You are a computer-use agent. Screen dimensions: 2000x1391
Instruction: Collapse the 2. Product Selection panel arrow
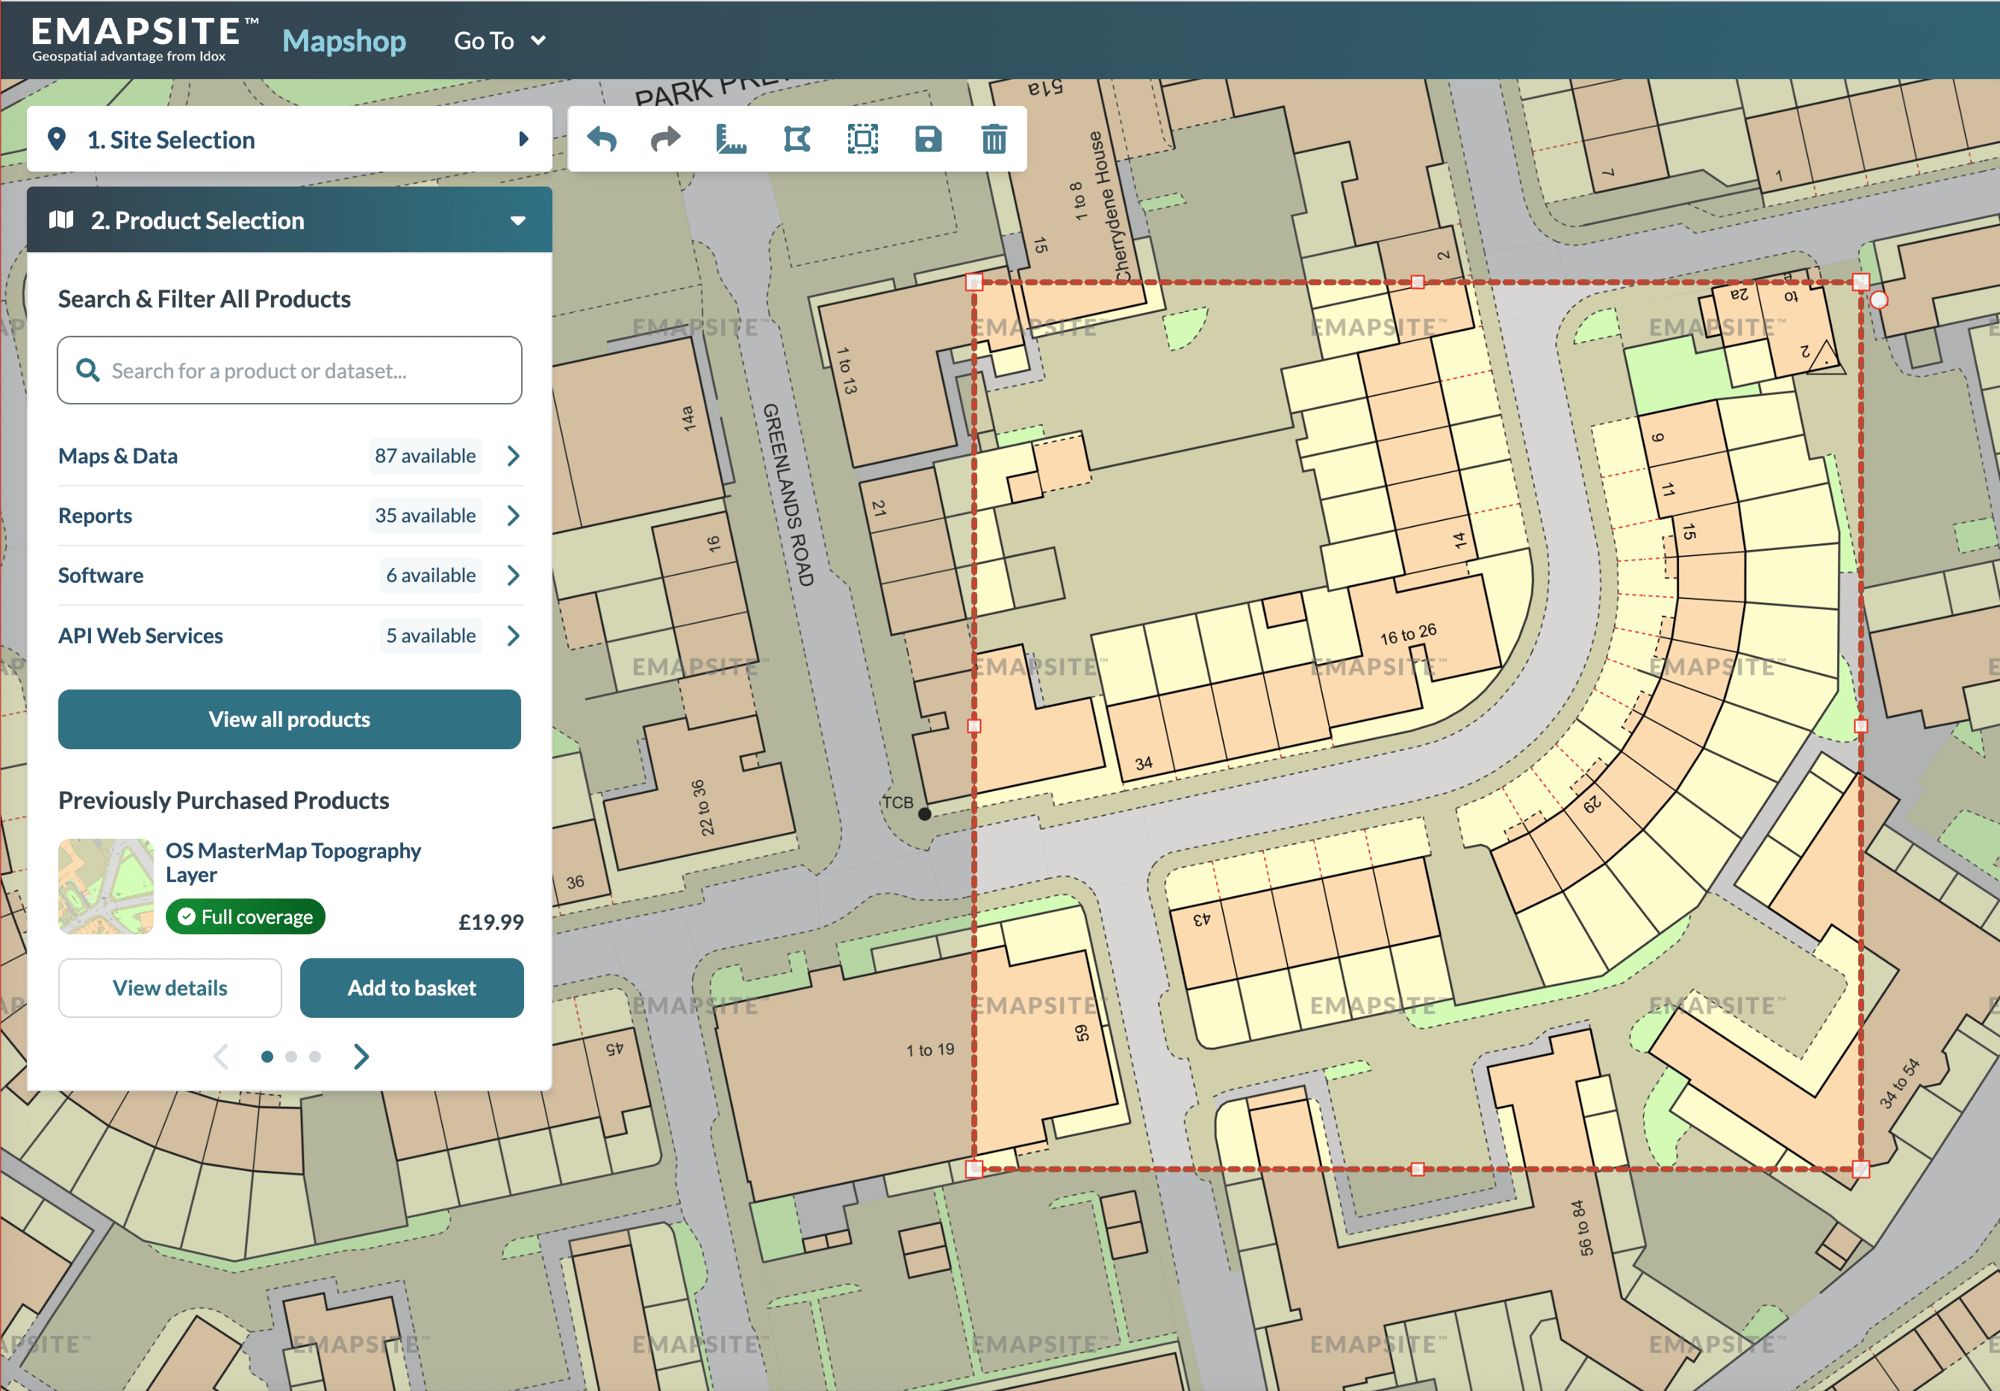[518, 220]
